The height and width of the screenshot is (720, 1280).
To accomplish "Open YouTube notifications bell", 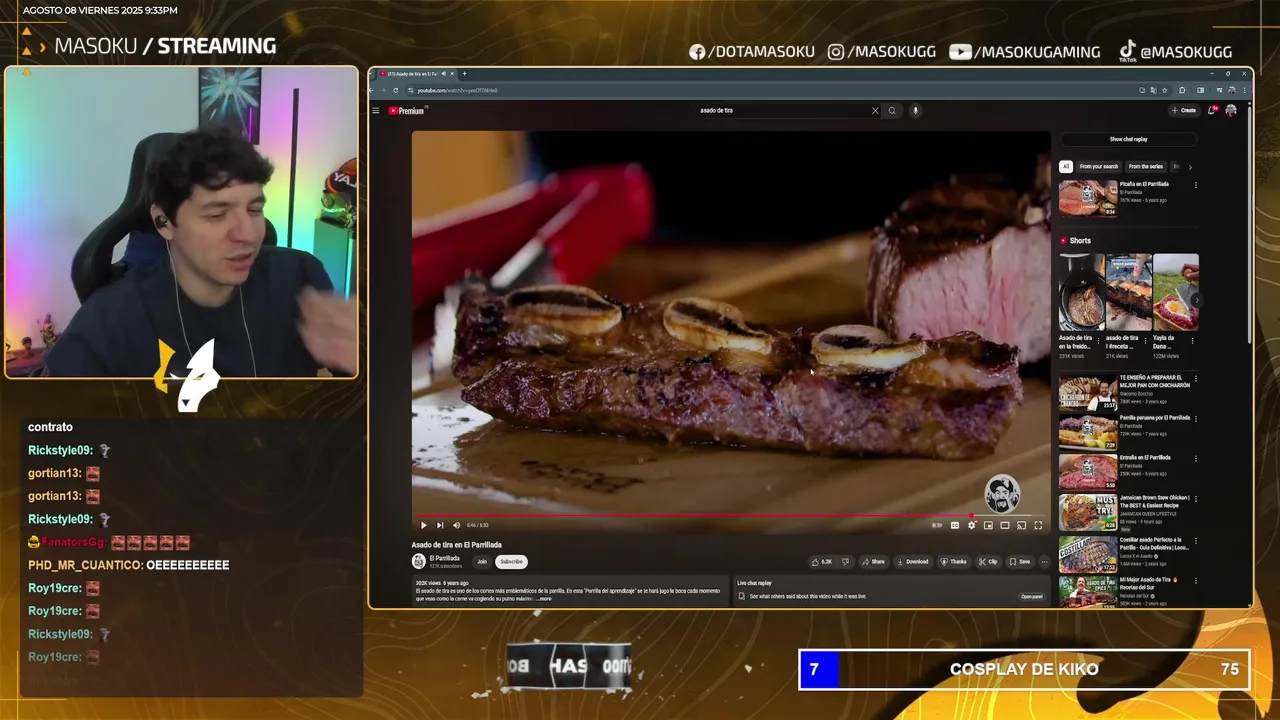I will 1213,111.
